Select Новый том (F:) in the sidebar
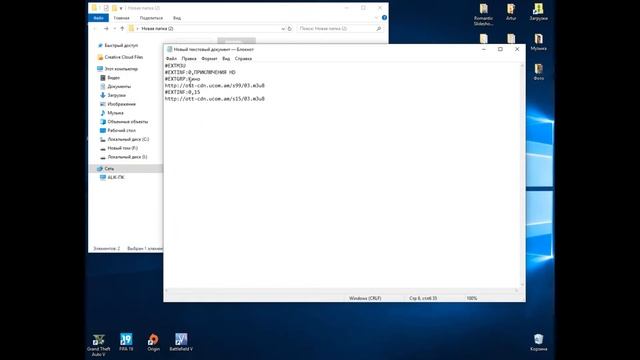The image size is (640, 360). click(x=122, y=148)
